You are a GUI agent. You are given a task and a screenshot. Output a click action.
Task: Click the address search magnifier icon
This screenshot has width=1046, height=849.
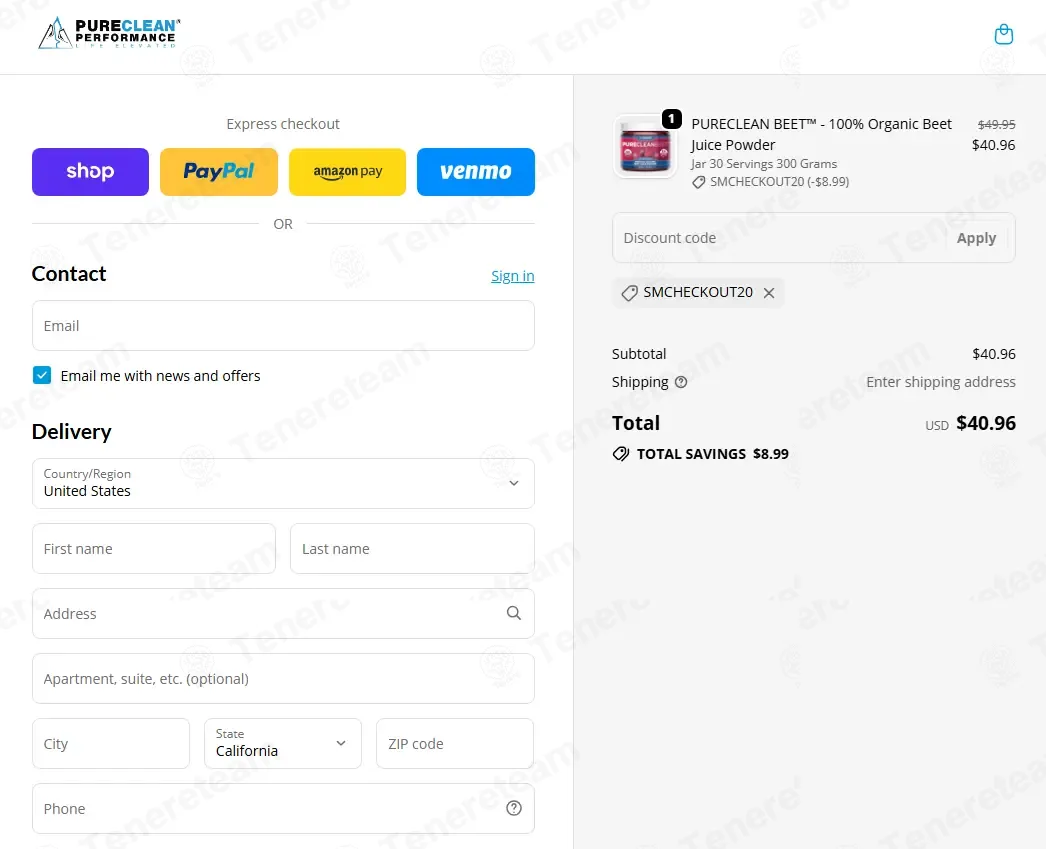pos(514,613)
